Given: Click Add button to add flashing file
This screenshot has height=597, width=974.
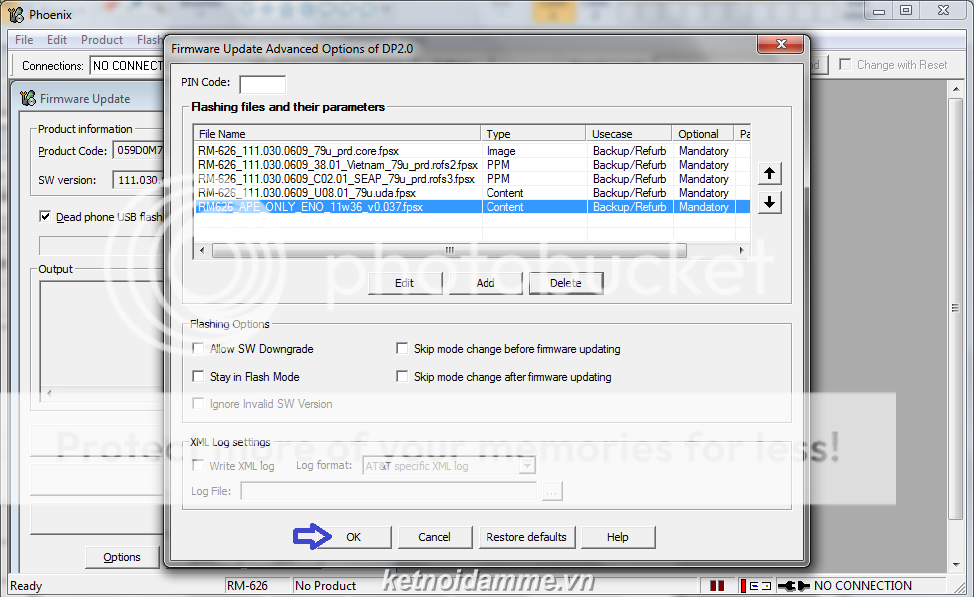Looking at the screenshot, I should (485, 283).
